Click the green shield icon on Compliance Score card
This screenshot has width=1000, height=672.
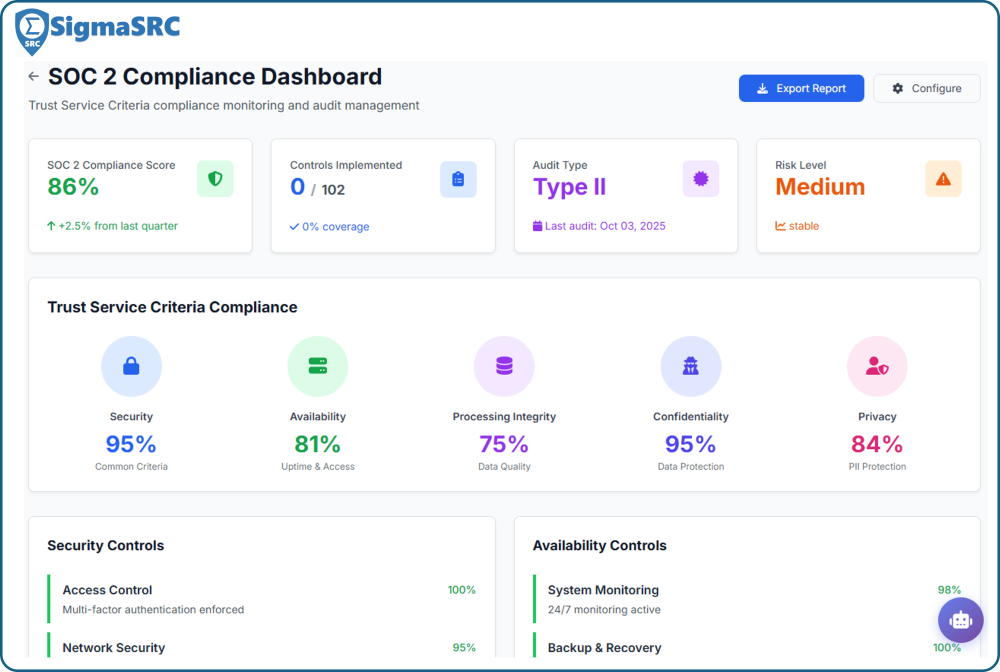point(215,179)
